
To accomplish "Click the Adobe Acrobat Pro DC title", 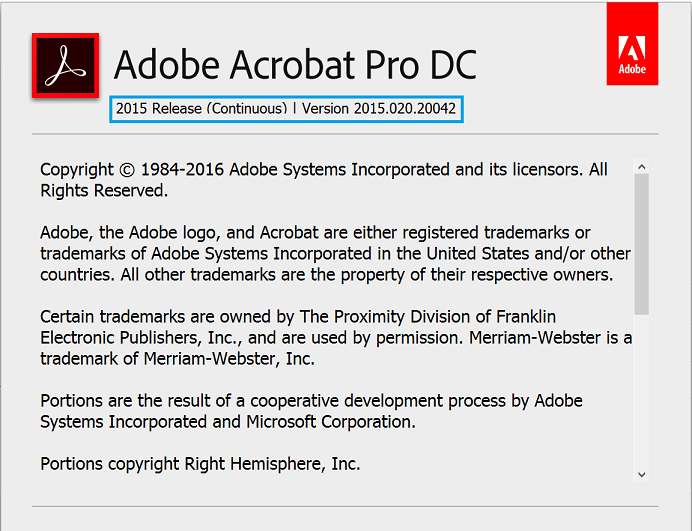I will 295,65.
